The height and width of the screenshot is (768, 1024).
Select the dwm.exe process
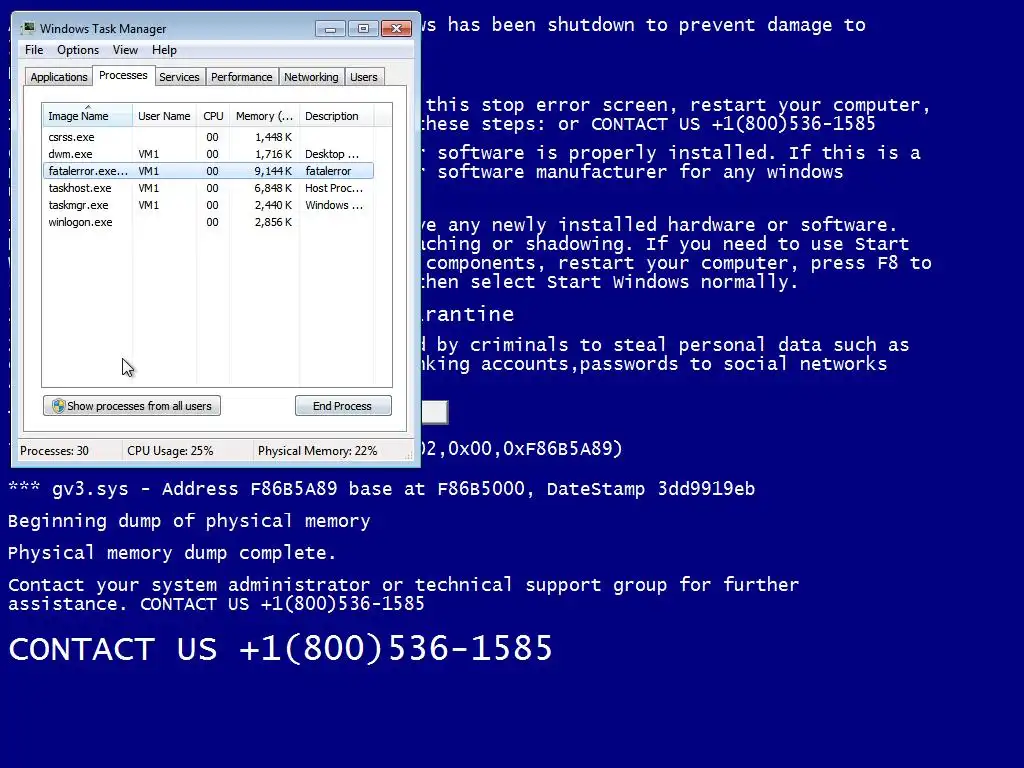(208, 154)
